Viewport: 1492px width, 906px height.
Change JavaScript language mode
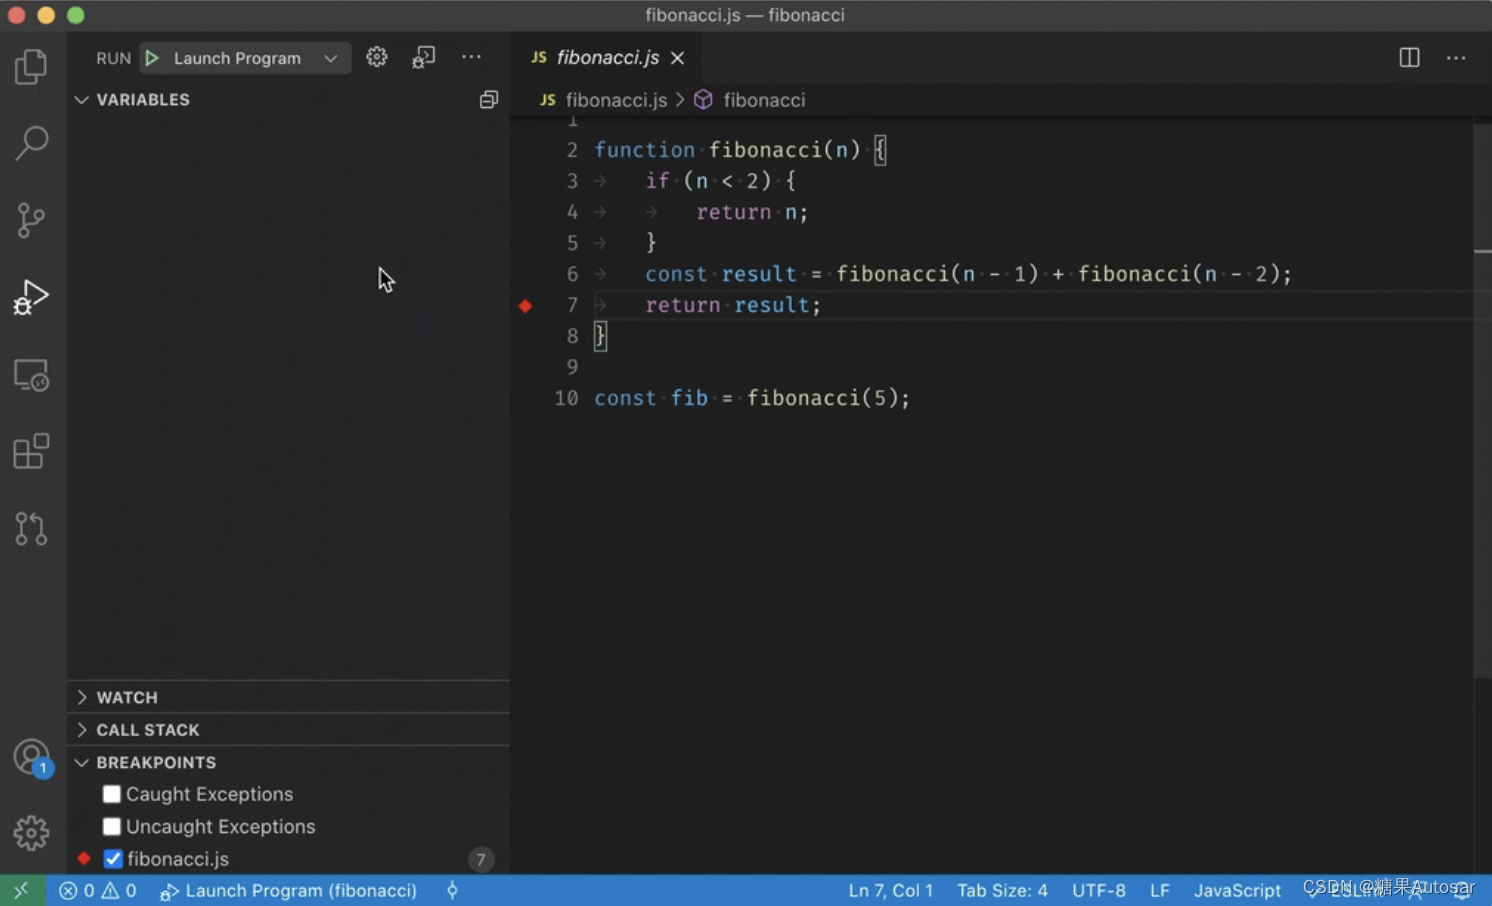click(1237, 890)
